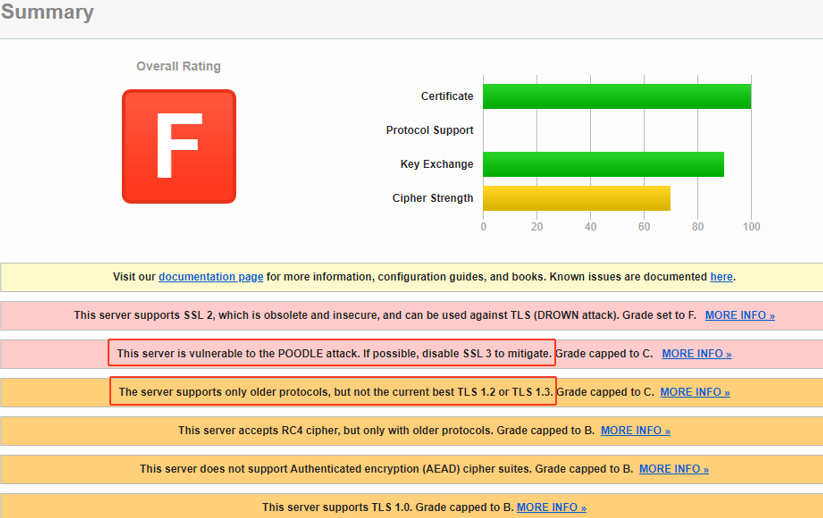Open MORE INFO for DROWN attack warning
823x518 pixels.
click(x=739, y=315)
